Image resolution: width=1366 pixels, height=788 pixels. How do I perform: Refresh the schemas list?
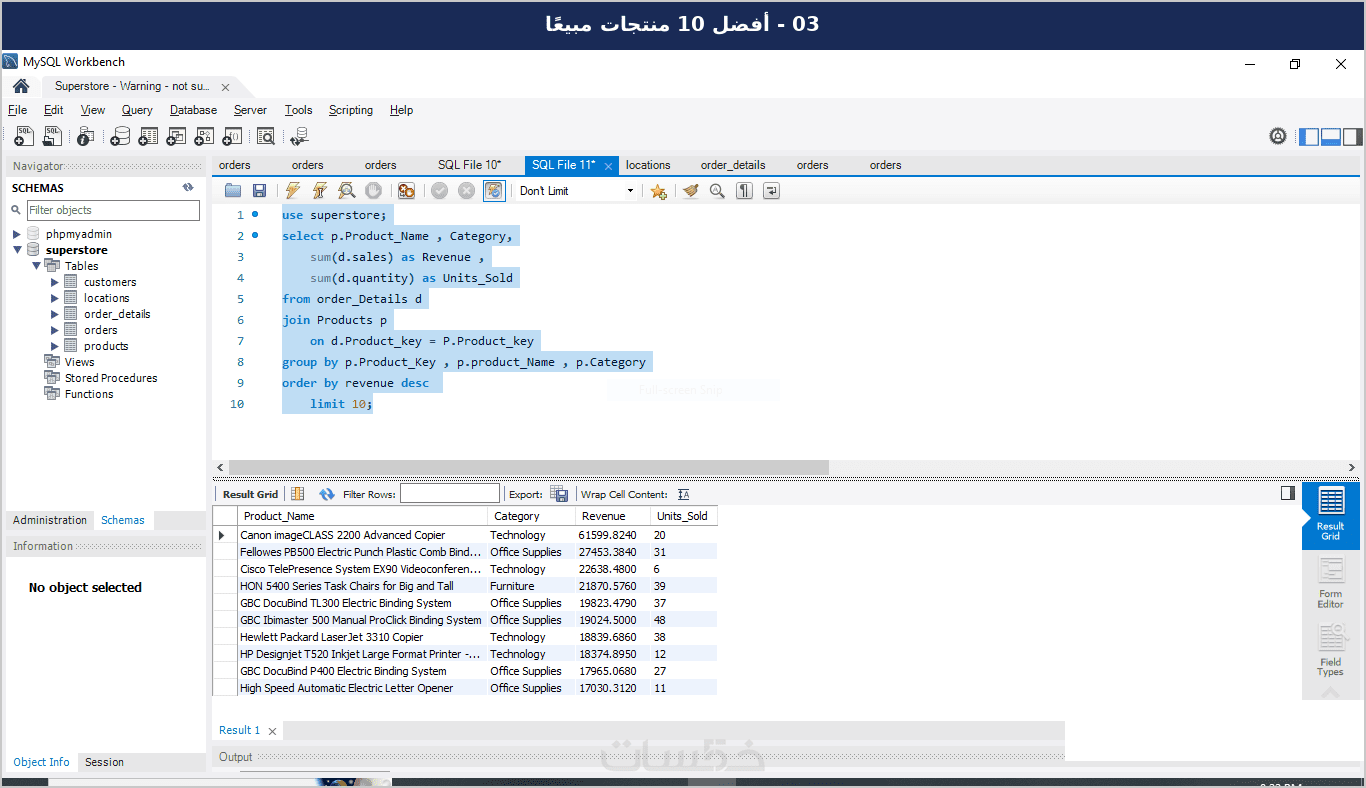click(188, 187)
